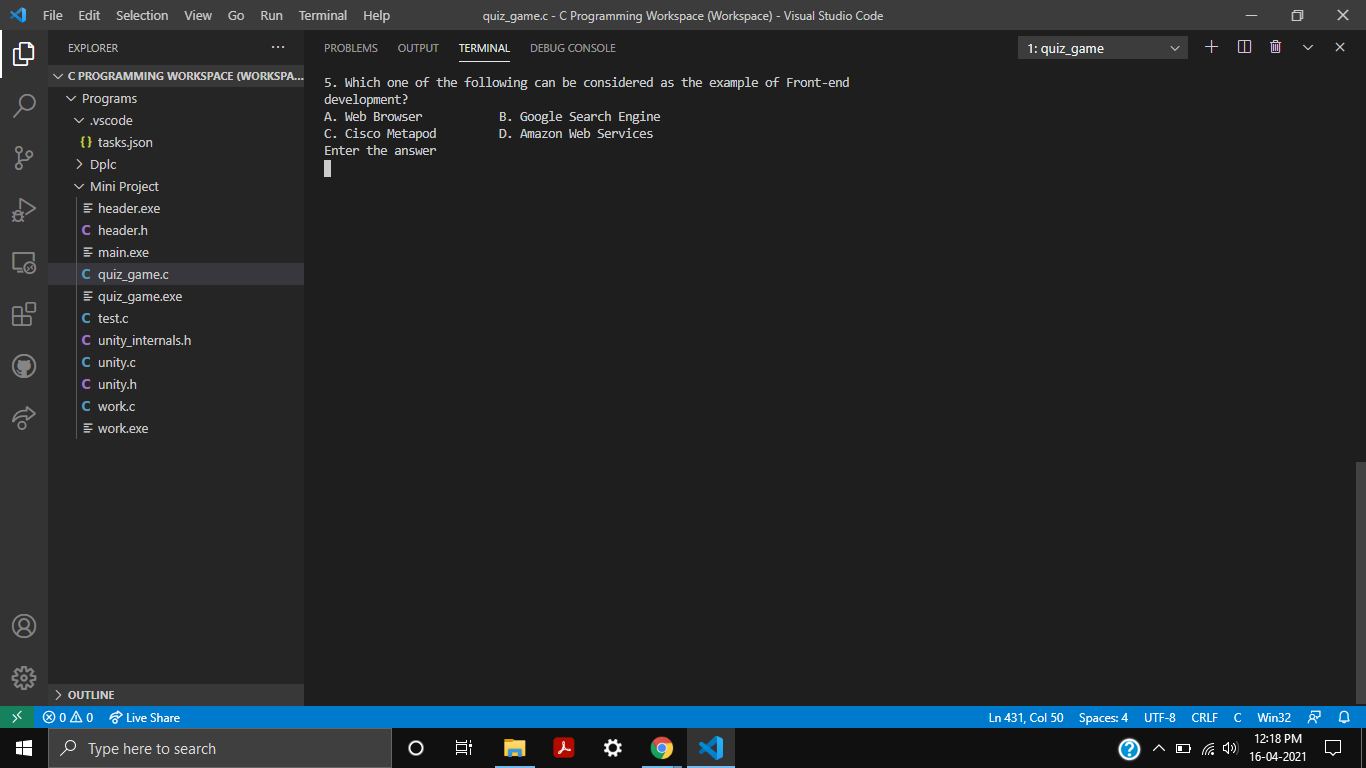
Task: Open the Accounts icon near the bottom
Action: 24,626
